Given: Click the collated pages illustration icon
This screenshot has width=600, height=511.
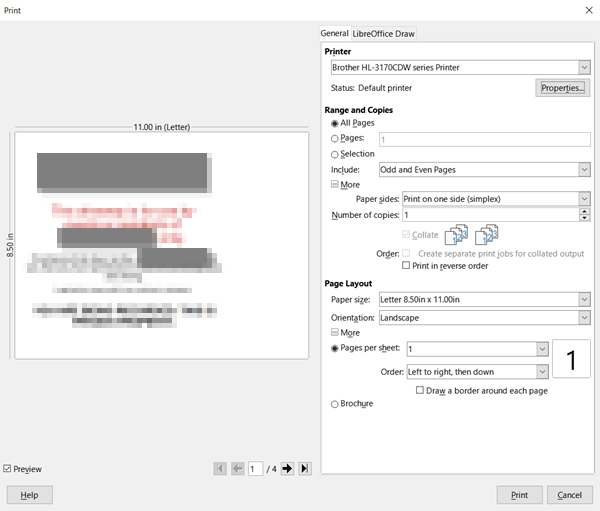Looking at the screenshot, I should click(456, 235).
